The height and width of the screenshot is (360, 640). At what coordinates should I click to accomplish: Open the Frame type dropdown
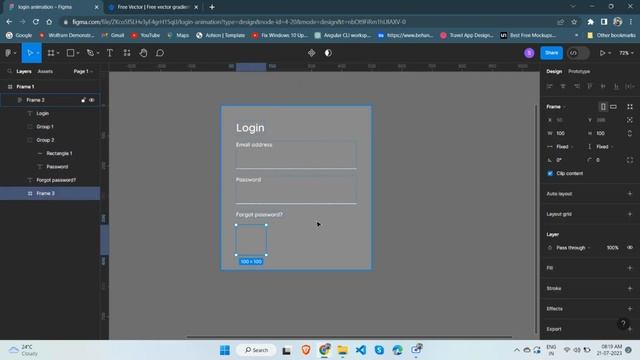[x=556, y=107]
